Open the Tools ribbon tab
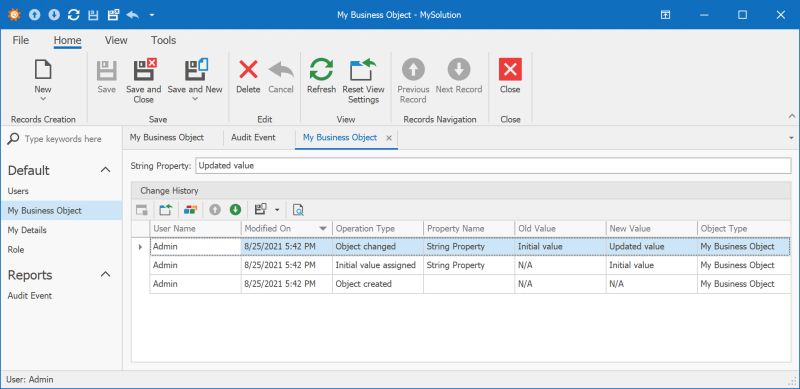800x389 pixels. point(163,40)
